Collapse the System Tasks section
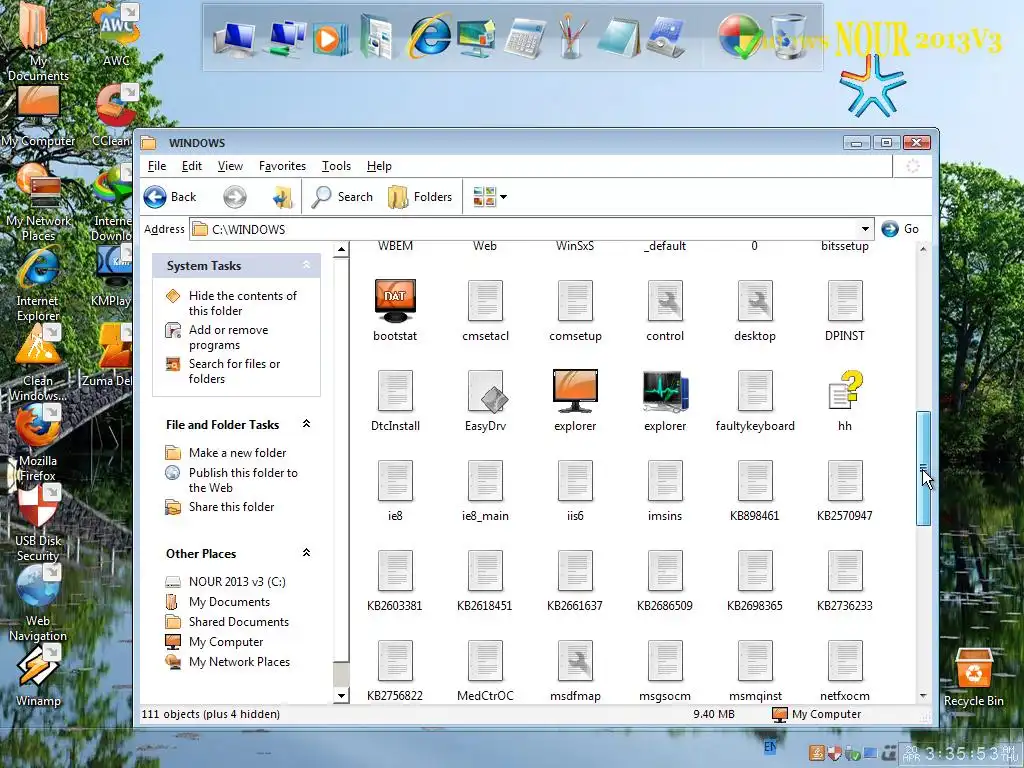The image size is (1024, 768). (306, 265)
